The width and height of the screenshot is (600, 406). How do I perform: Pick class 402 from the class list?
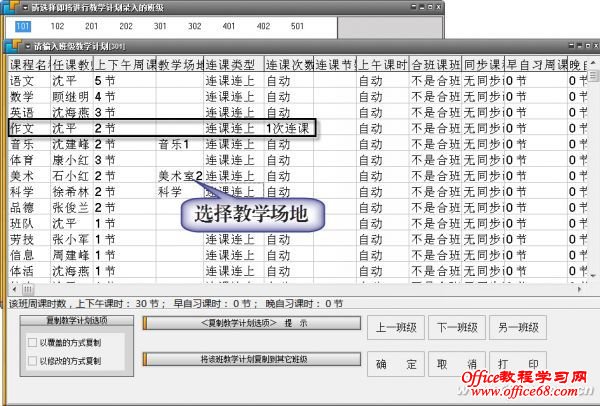click(x=263, y=26)
